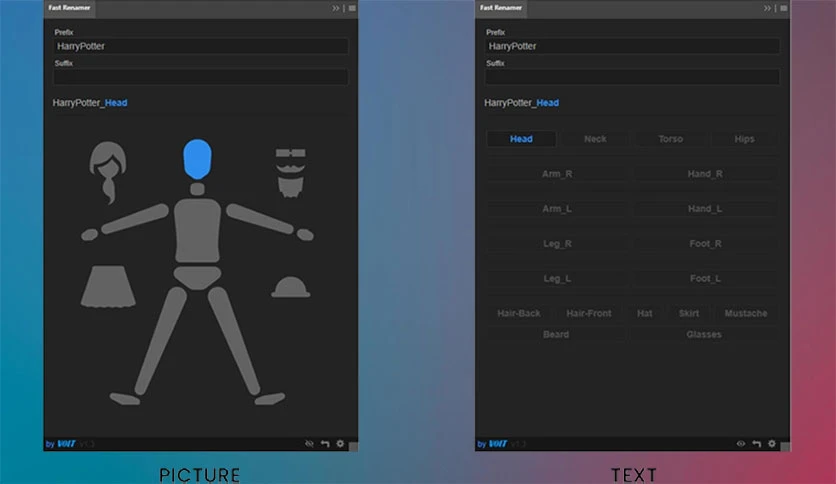Click the figure's left-side hand shape
The height and width of the screenshot is (484, 836).
[90, 235]
